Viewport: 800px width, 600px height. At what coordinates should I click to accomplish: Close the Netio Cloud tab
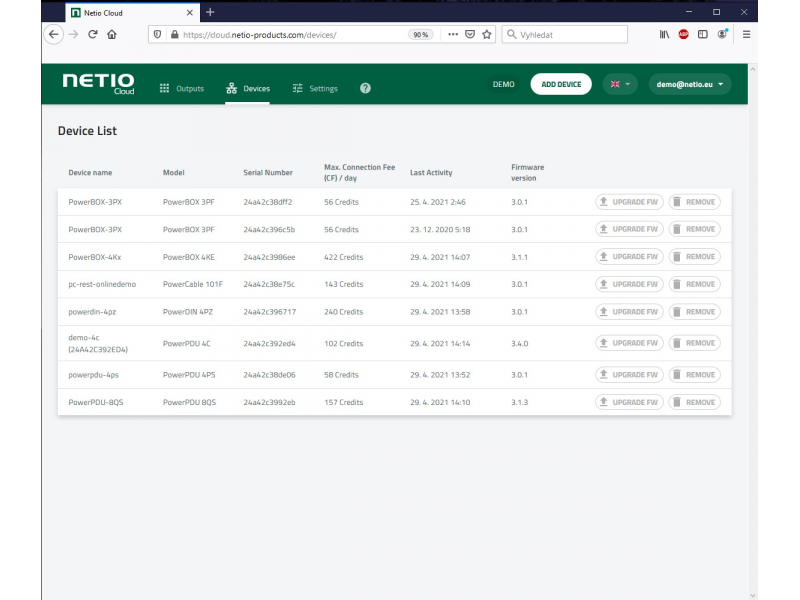190,13
